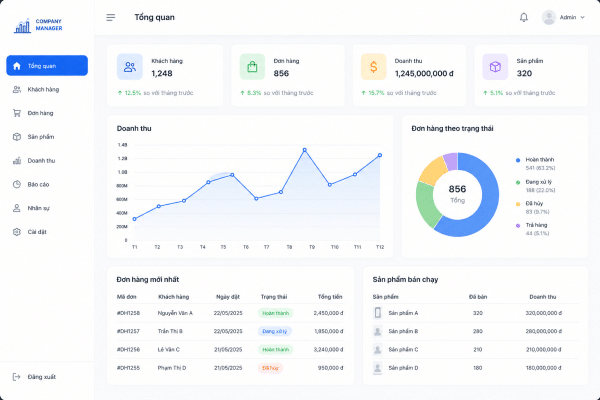The width and height of the screenshot is (600, 400).
Task: Open the hamburger menu icon
Action: pos(111,17)
